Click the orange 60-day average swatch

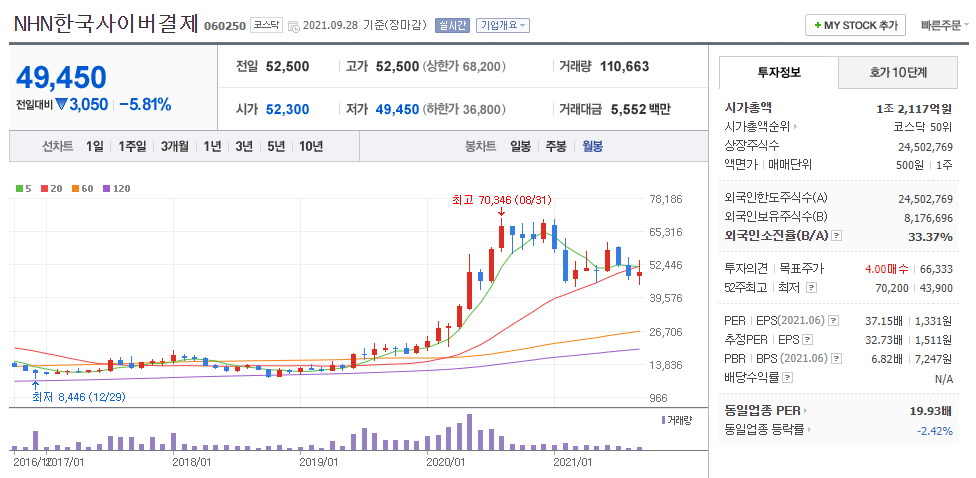75,189
